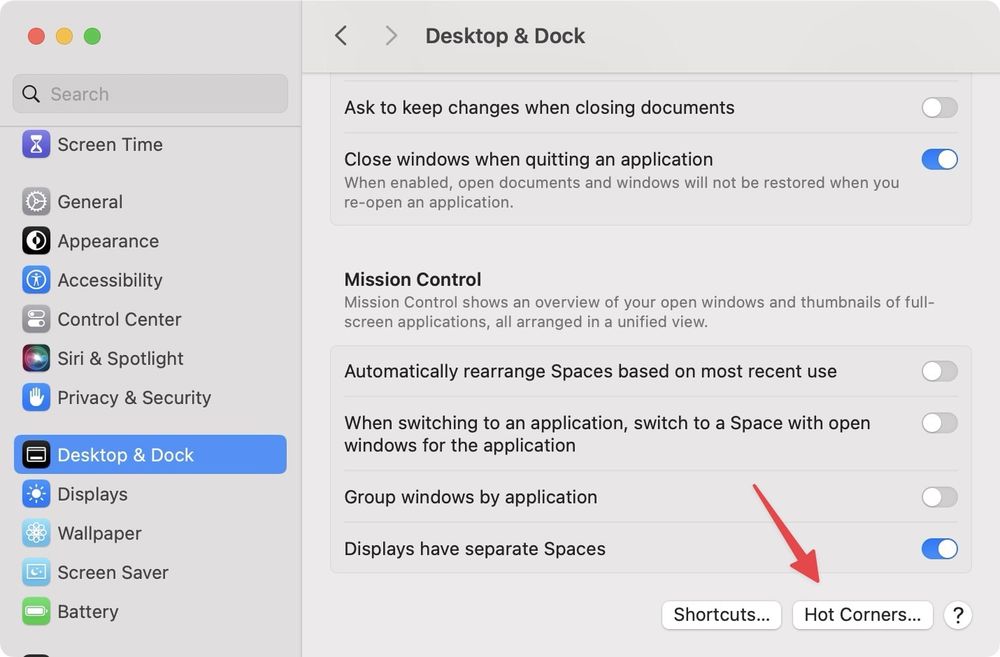This screenshot has width=1000, height=657.
Task: Select the Siri & Spotlight icon
Action: coord(36,358)
